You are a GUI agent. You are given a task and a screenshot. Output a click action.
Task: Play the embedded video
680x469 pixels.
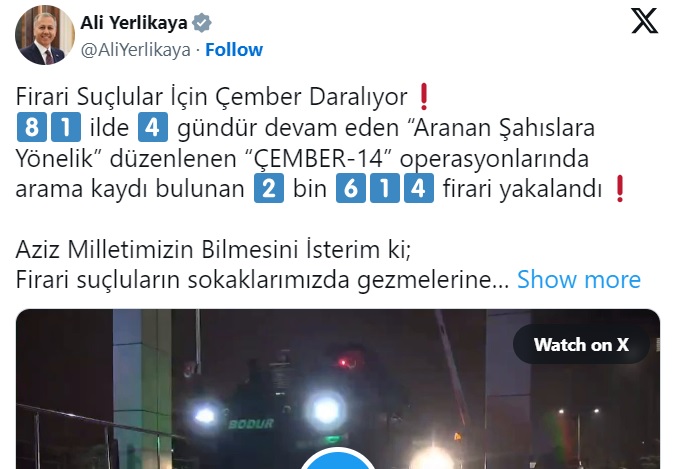click(x=337, y=459)
